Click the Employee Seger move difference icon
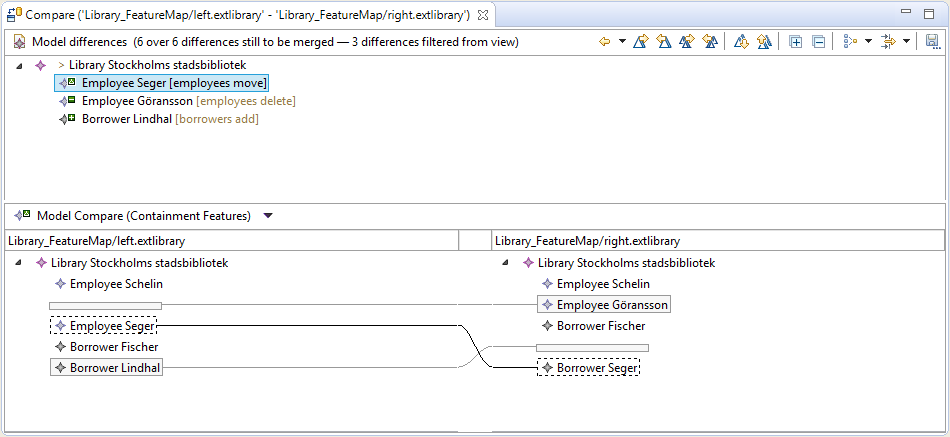 pos(67,83)
